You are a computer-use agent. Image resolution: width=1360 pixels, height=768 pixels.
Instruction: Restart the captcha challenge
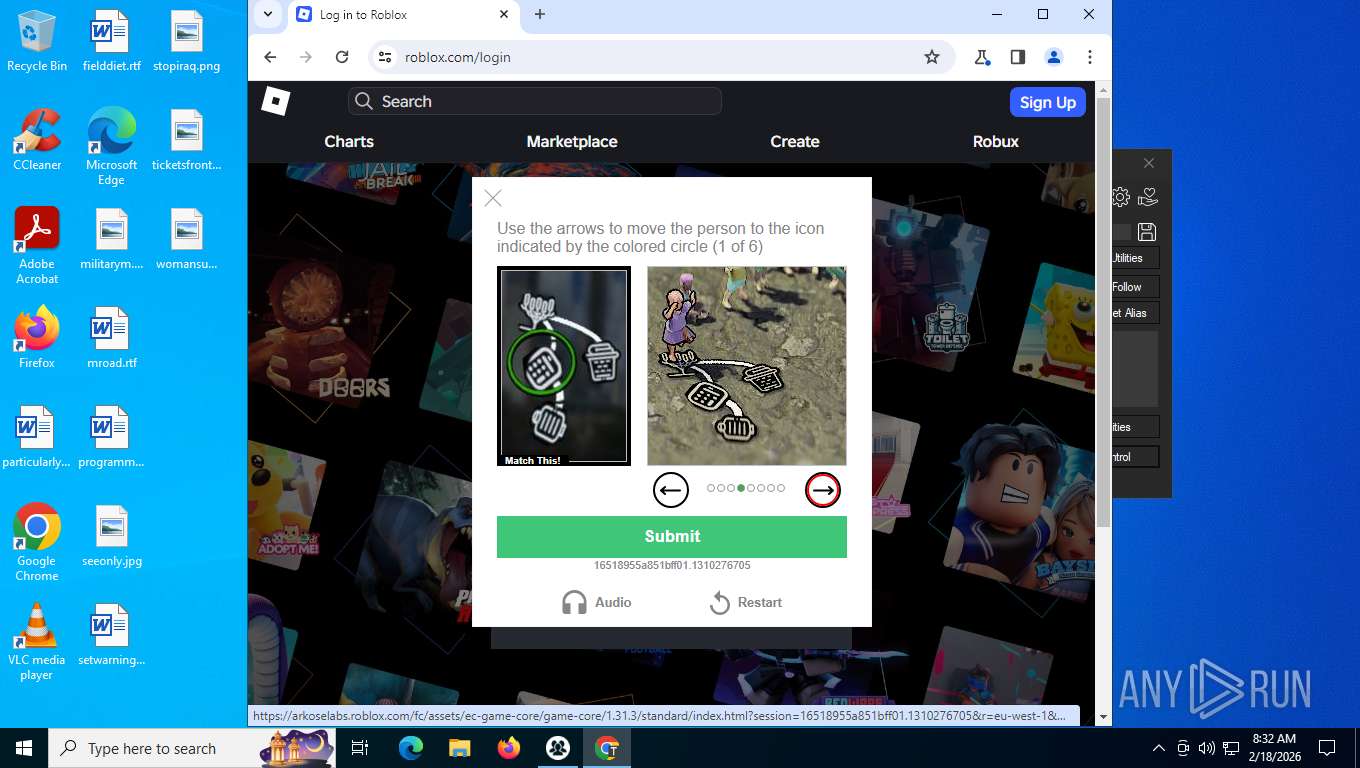(x=746, y=602)
